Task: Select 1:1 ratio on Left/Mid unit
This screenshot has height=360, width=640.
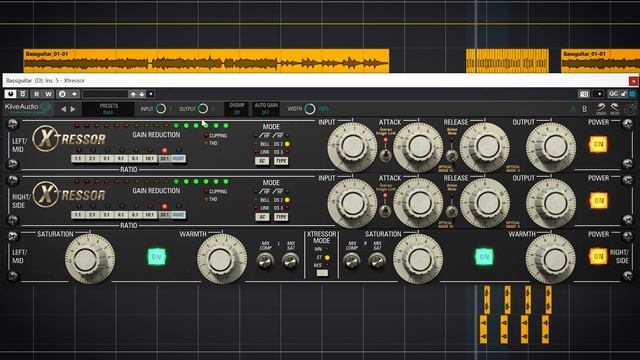Action: click(78, 158)
